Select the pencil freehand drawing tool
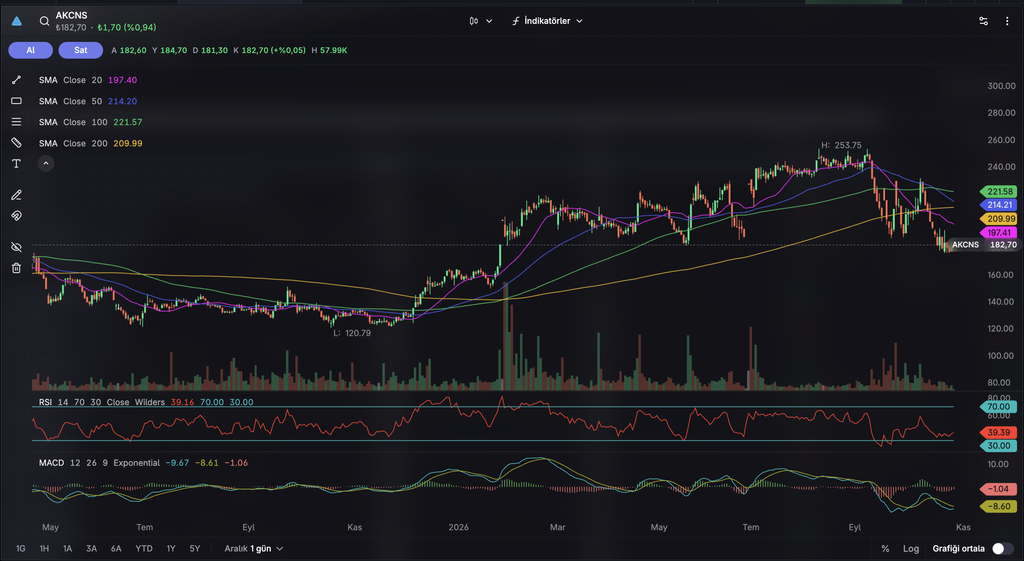The image size is (1024, 561). [16, 195]
